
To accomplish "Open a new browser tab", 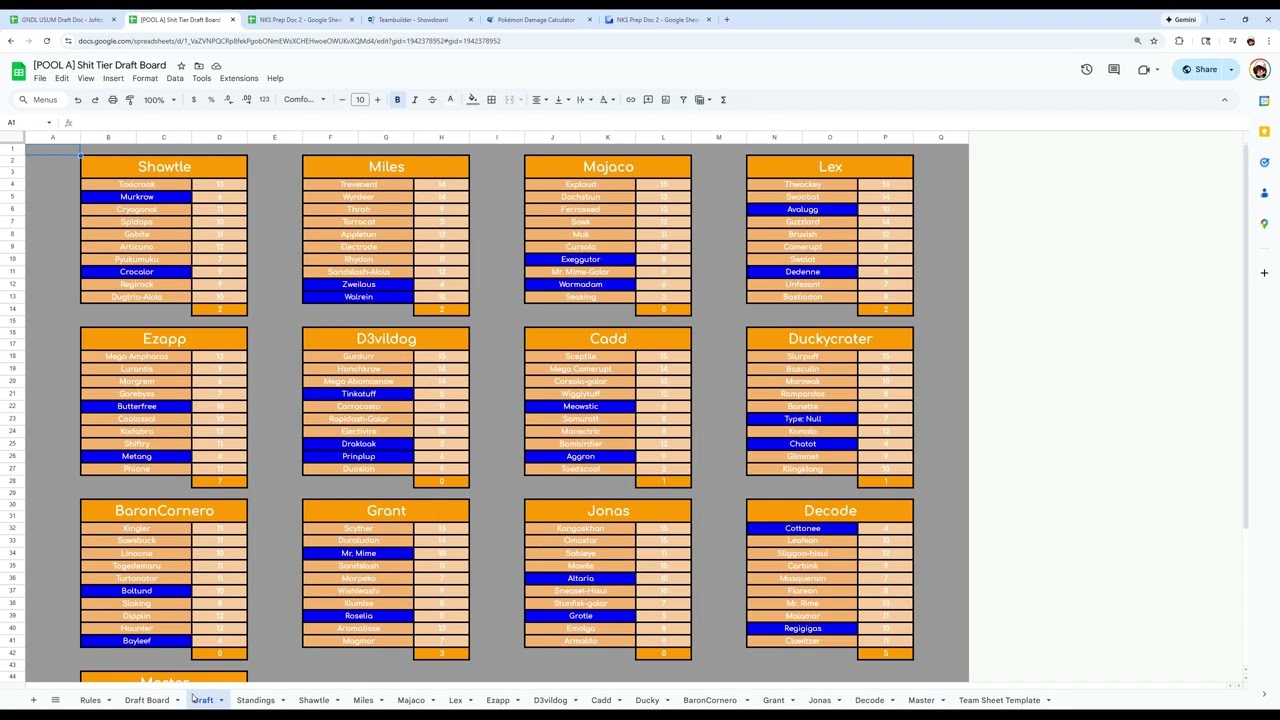I will (x=726, y=19).
